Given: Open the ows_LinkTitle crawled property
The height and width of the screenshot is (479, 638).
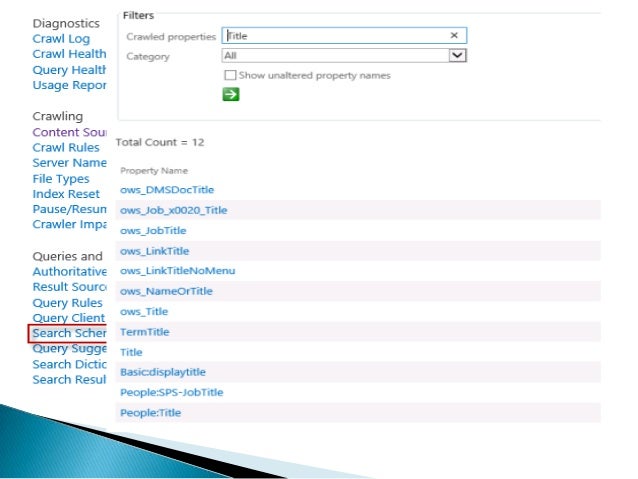Looking at the screenshot, I should (x=155, y=251).
